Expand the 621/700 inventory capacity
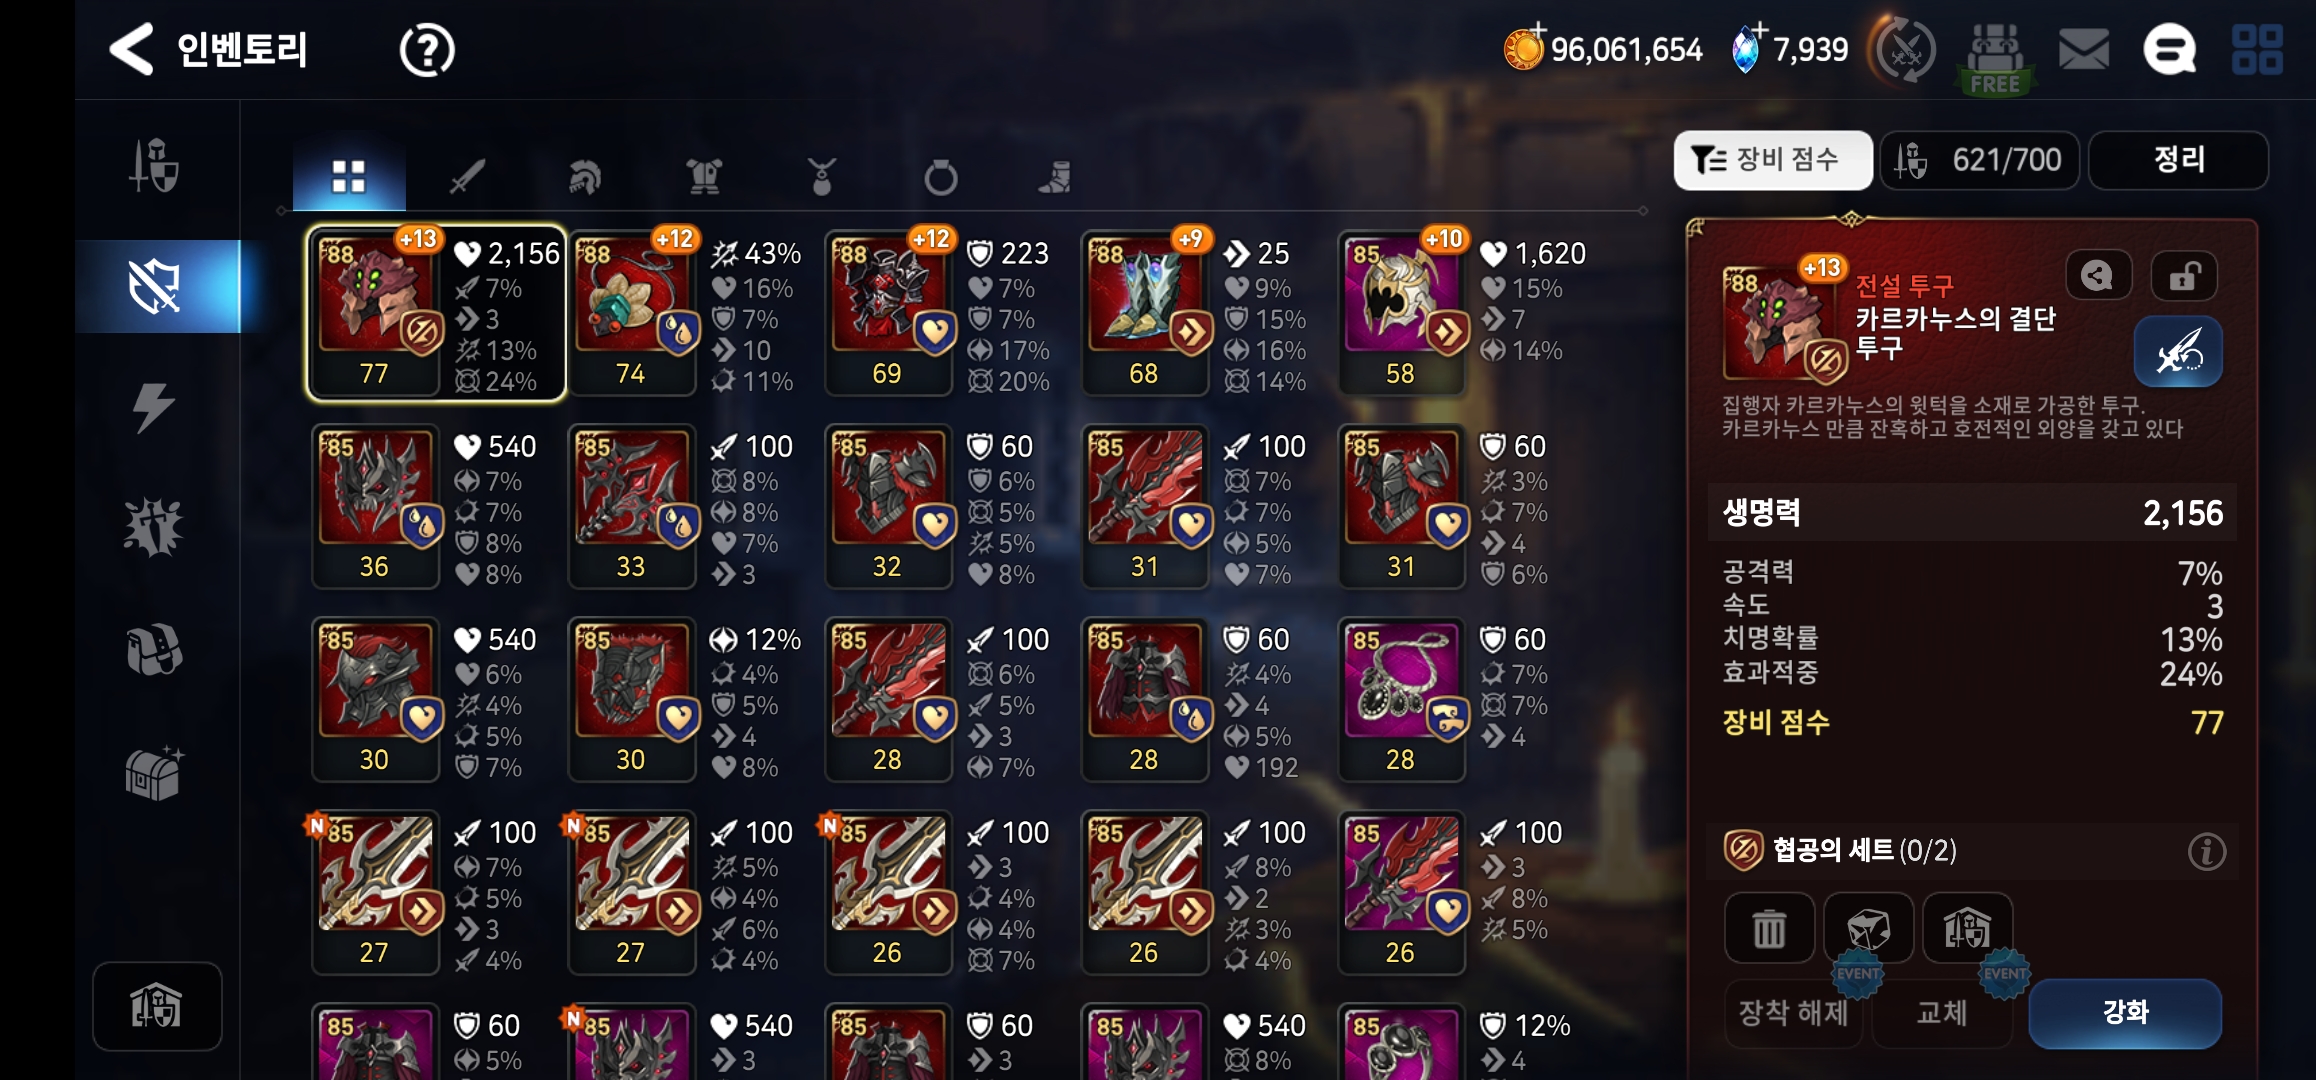 (x=1979, y=160)
